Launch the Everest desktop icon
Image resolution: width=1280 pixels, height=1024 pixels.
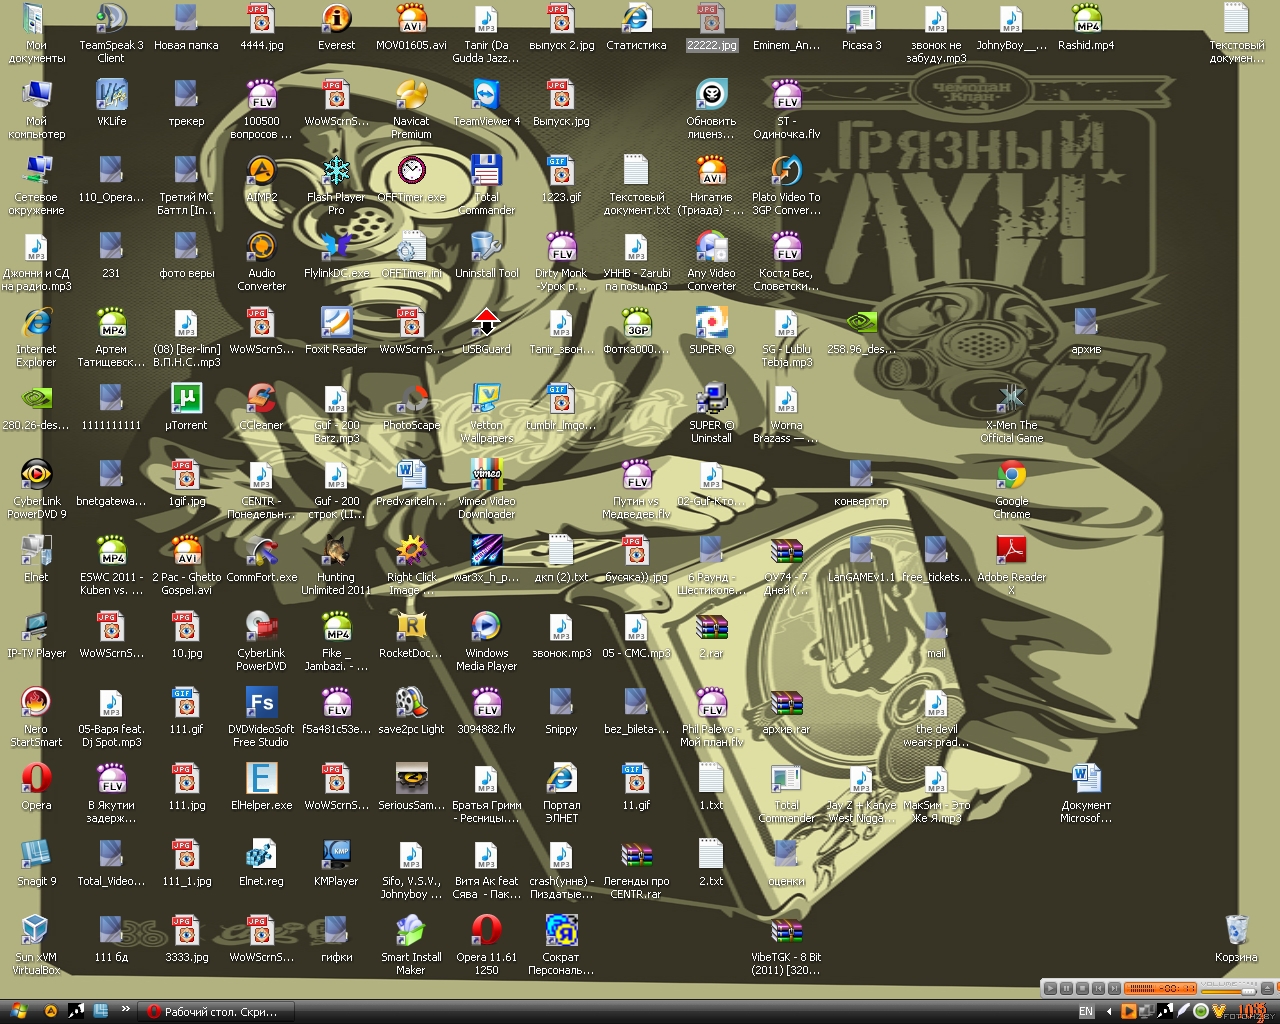click(336, 27)
